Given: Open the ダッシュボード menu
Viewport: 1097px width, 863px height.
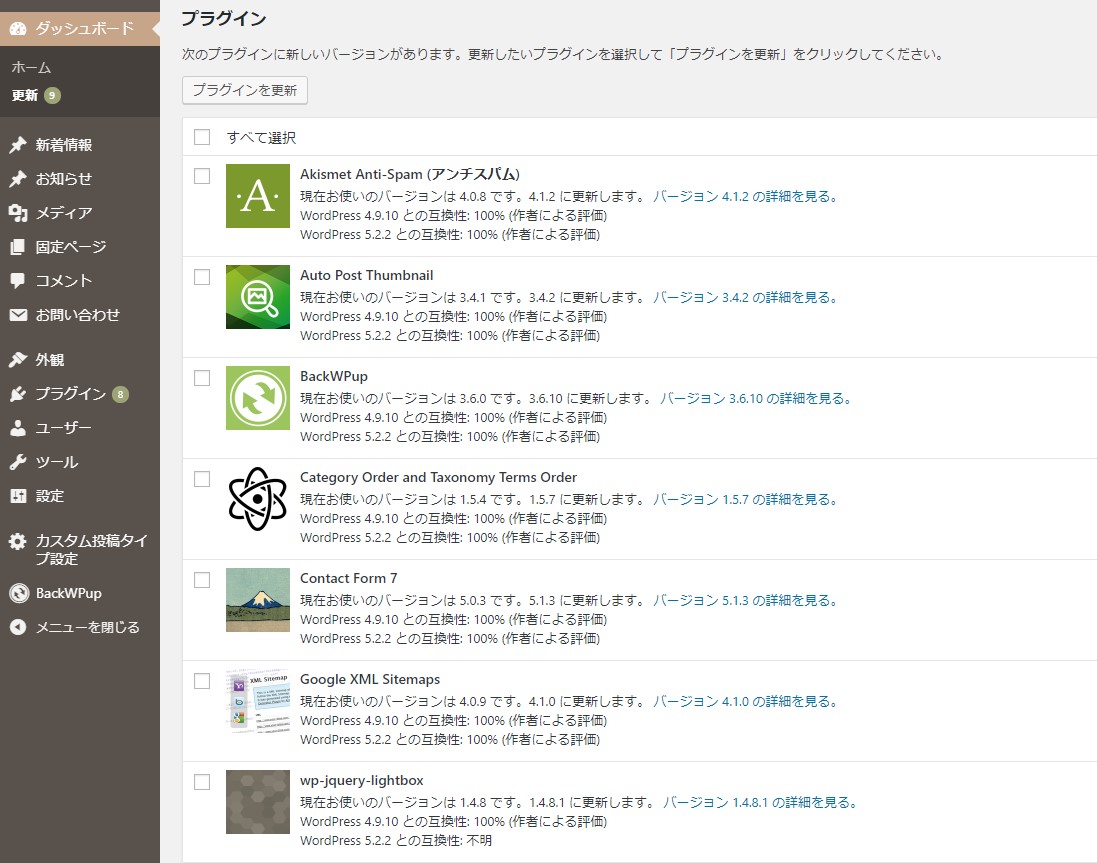Looking at the screenshot, I should pos(80,29).
